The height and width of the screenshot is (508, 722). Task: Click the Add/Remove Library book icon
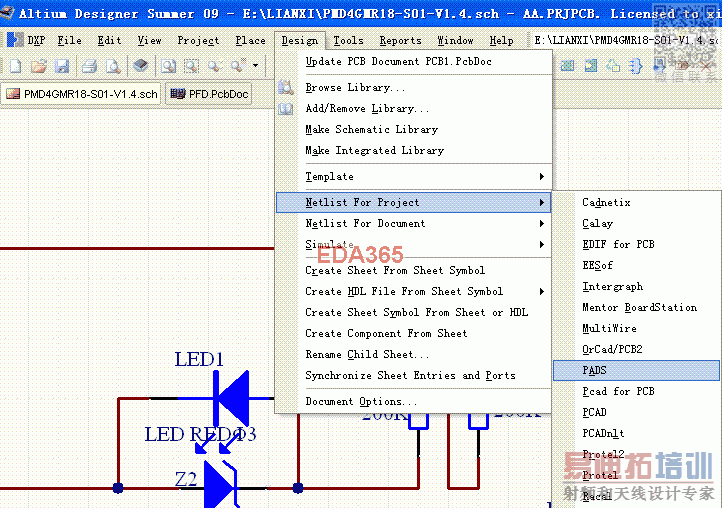click(285, 109)
